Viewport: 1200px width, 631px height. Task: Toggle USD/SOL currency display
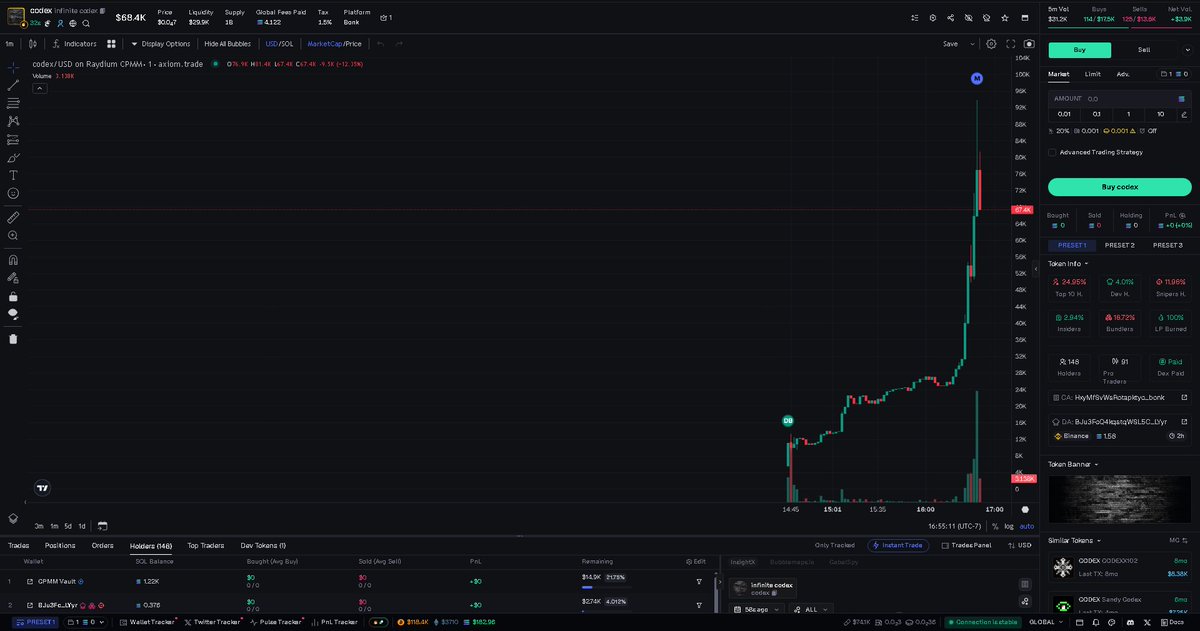[279, 44]
